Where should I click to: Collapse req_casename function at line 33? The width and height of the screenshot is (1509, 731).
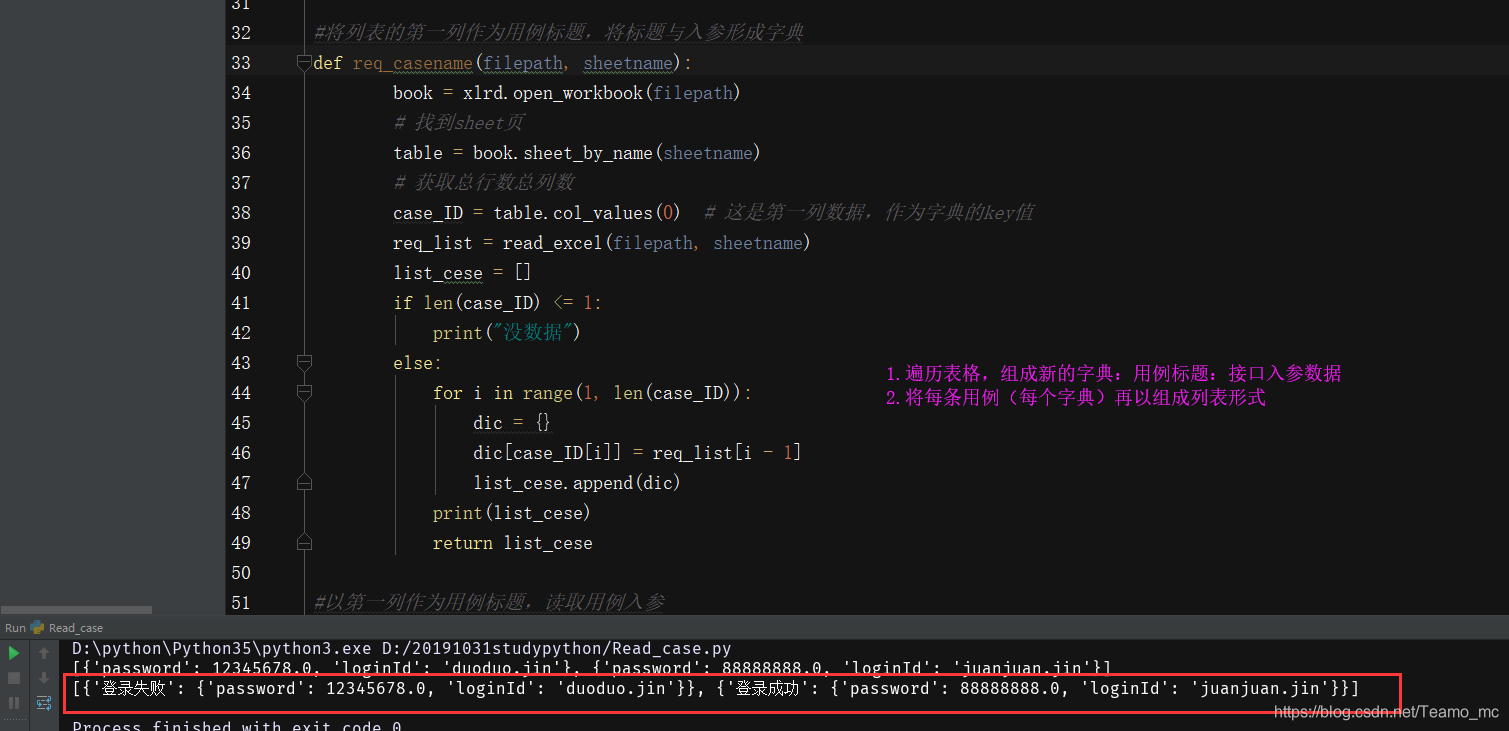click(x=304, y=63)
